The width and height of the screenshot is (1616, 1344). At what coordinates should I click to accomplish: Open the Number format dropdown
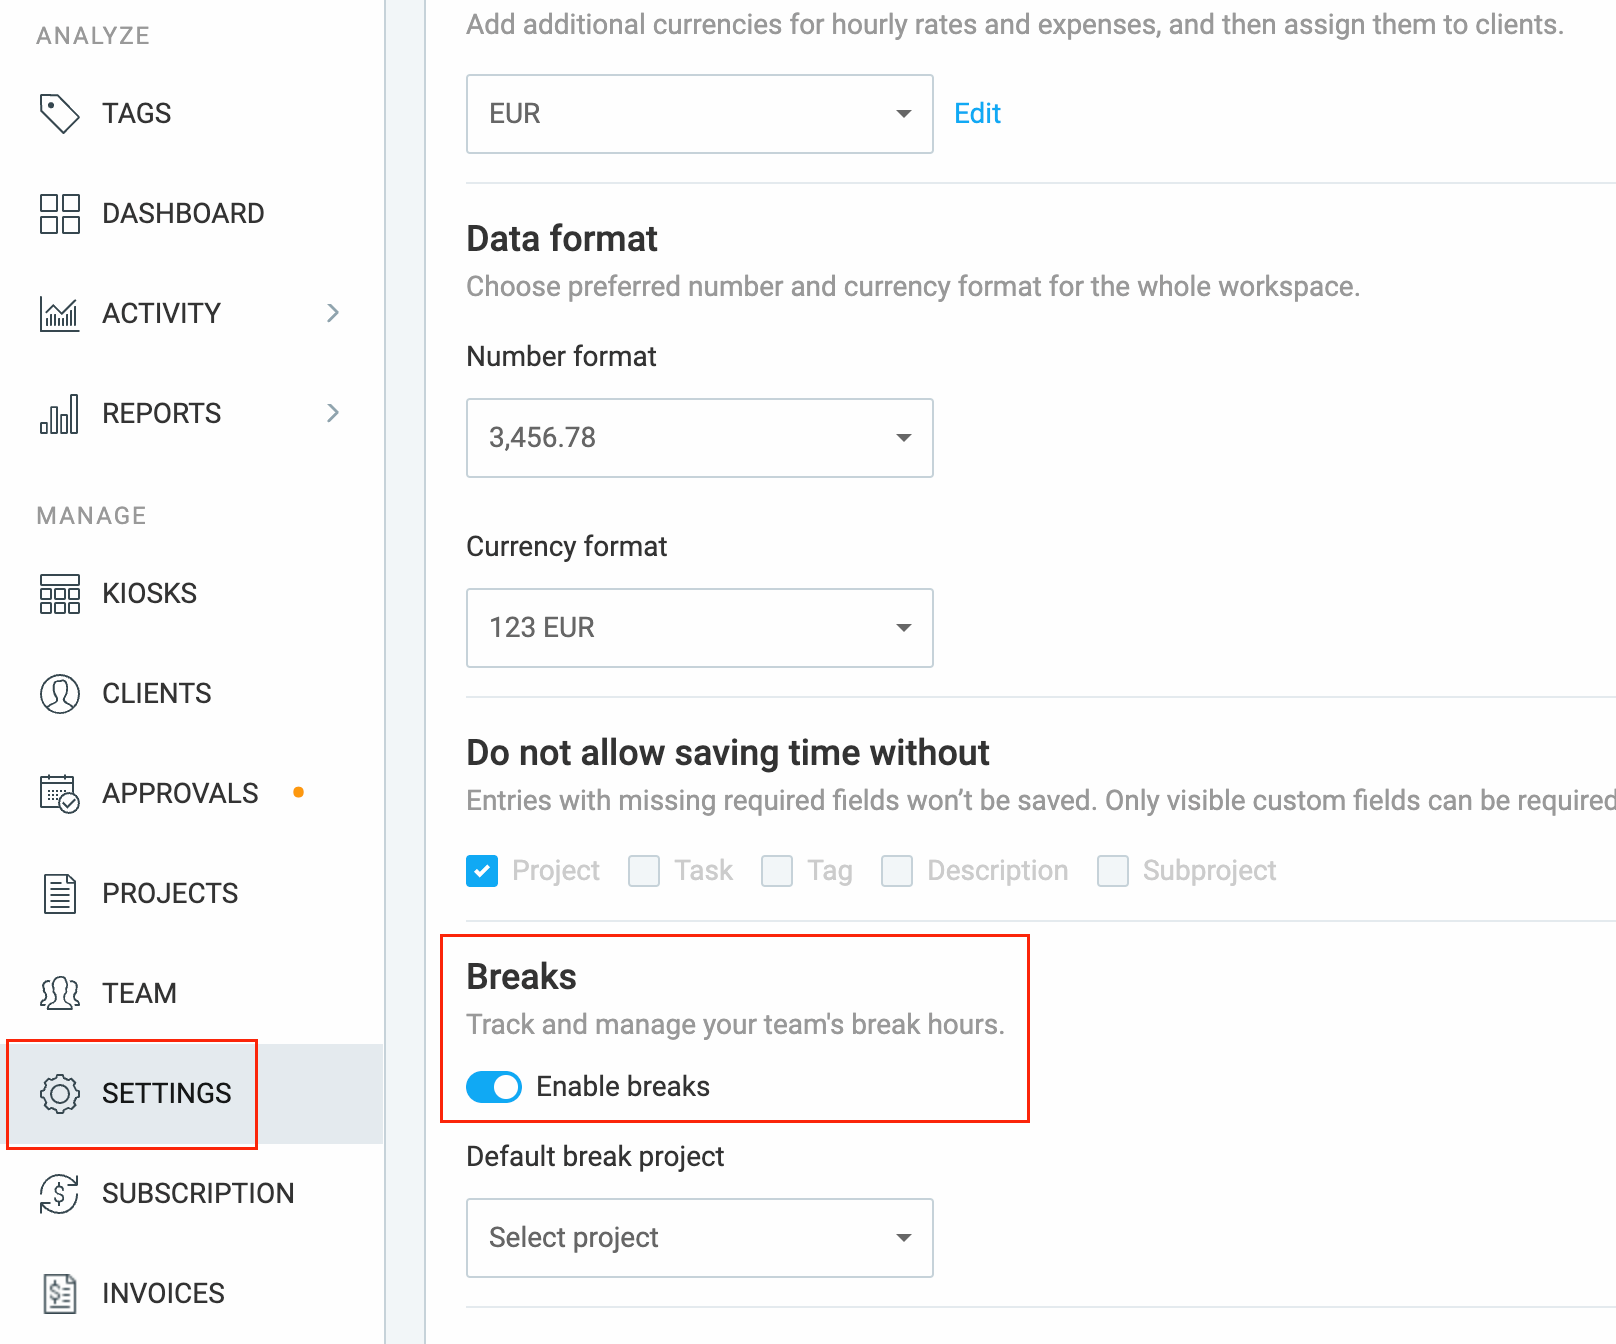[700, 438]
